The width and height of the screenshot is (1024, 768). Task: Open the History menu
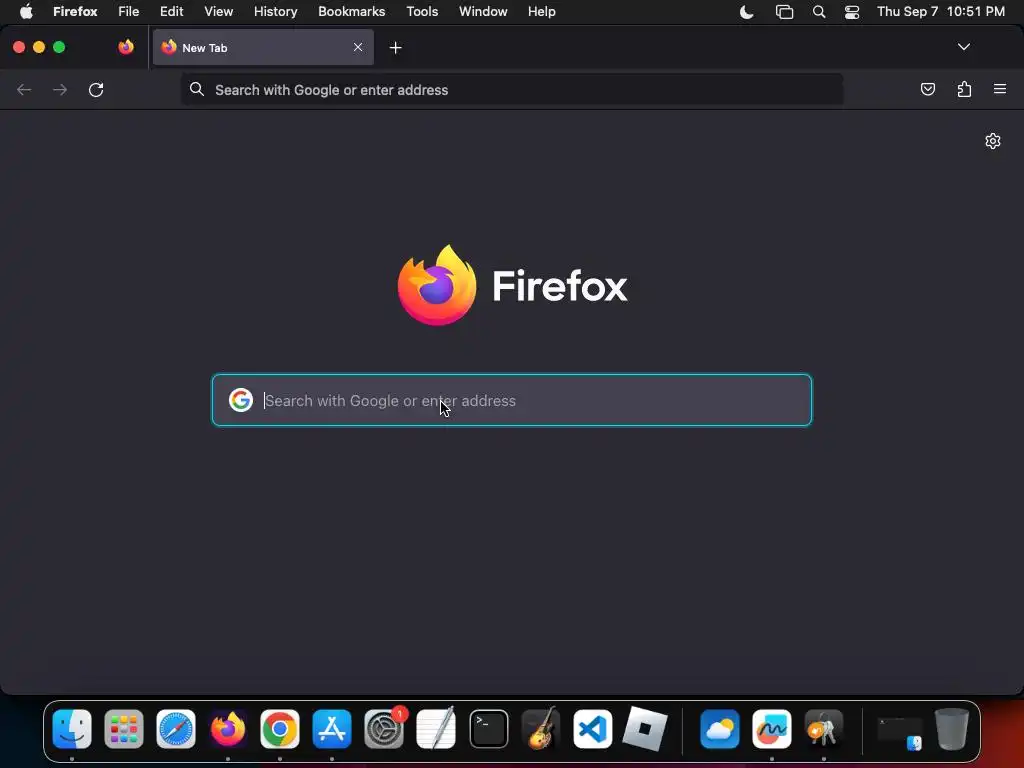click(276, 12)
